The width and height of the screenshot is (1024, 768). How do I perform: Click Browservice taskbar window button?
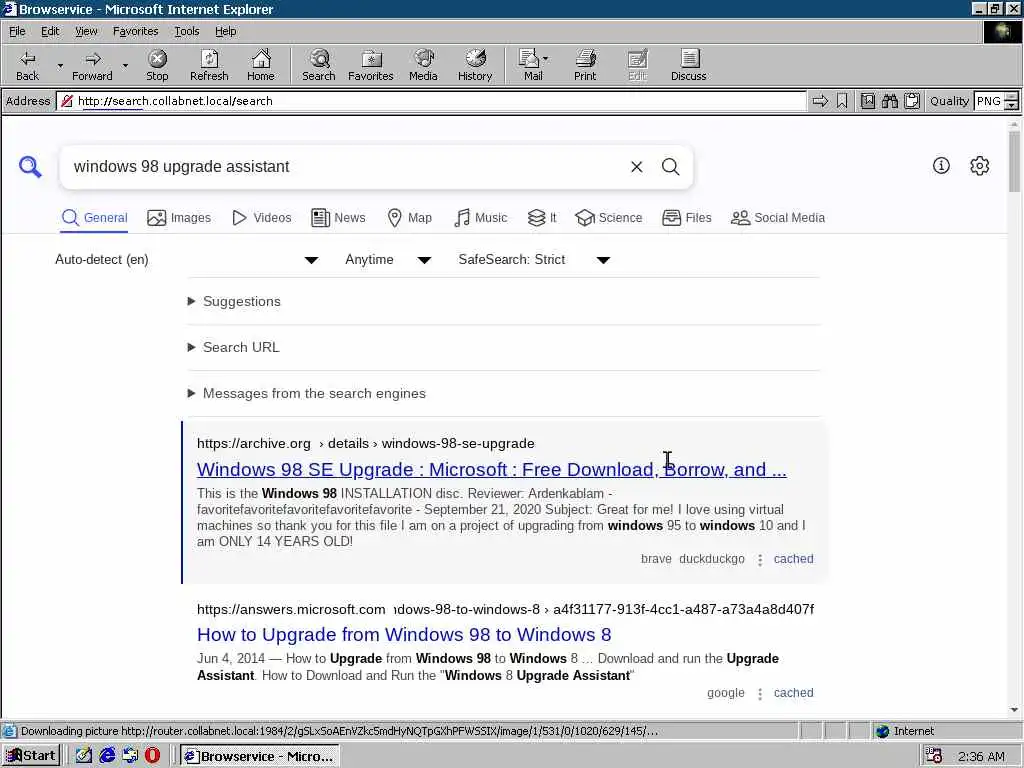click(259, 756)
